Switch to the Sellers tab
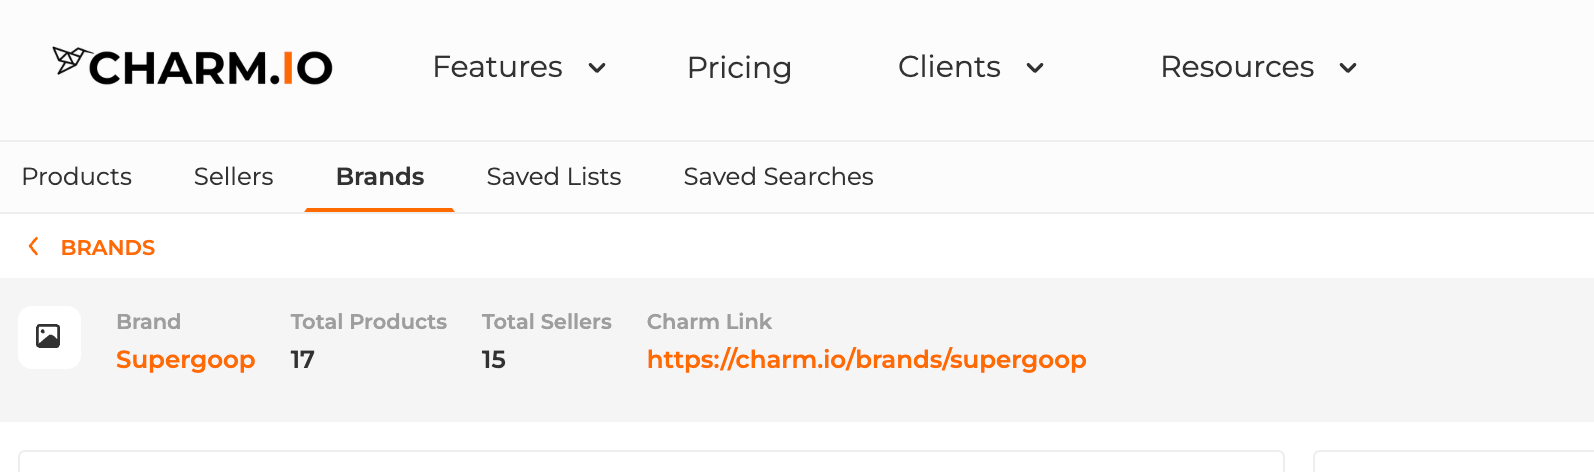1594x472 pixels. pos(233,177)
